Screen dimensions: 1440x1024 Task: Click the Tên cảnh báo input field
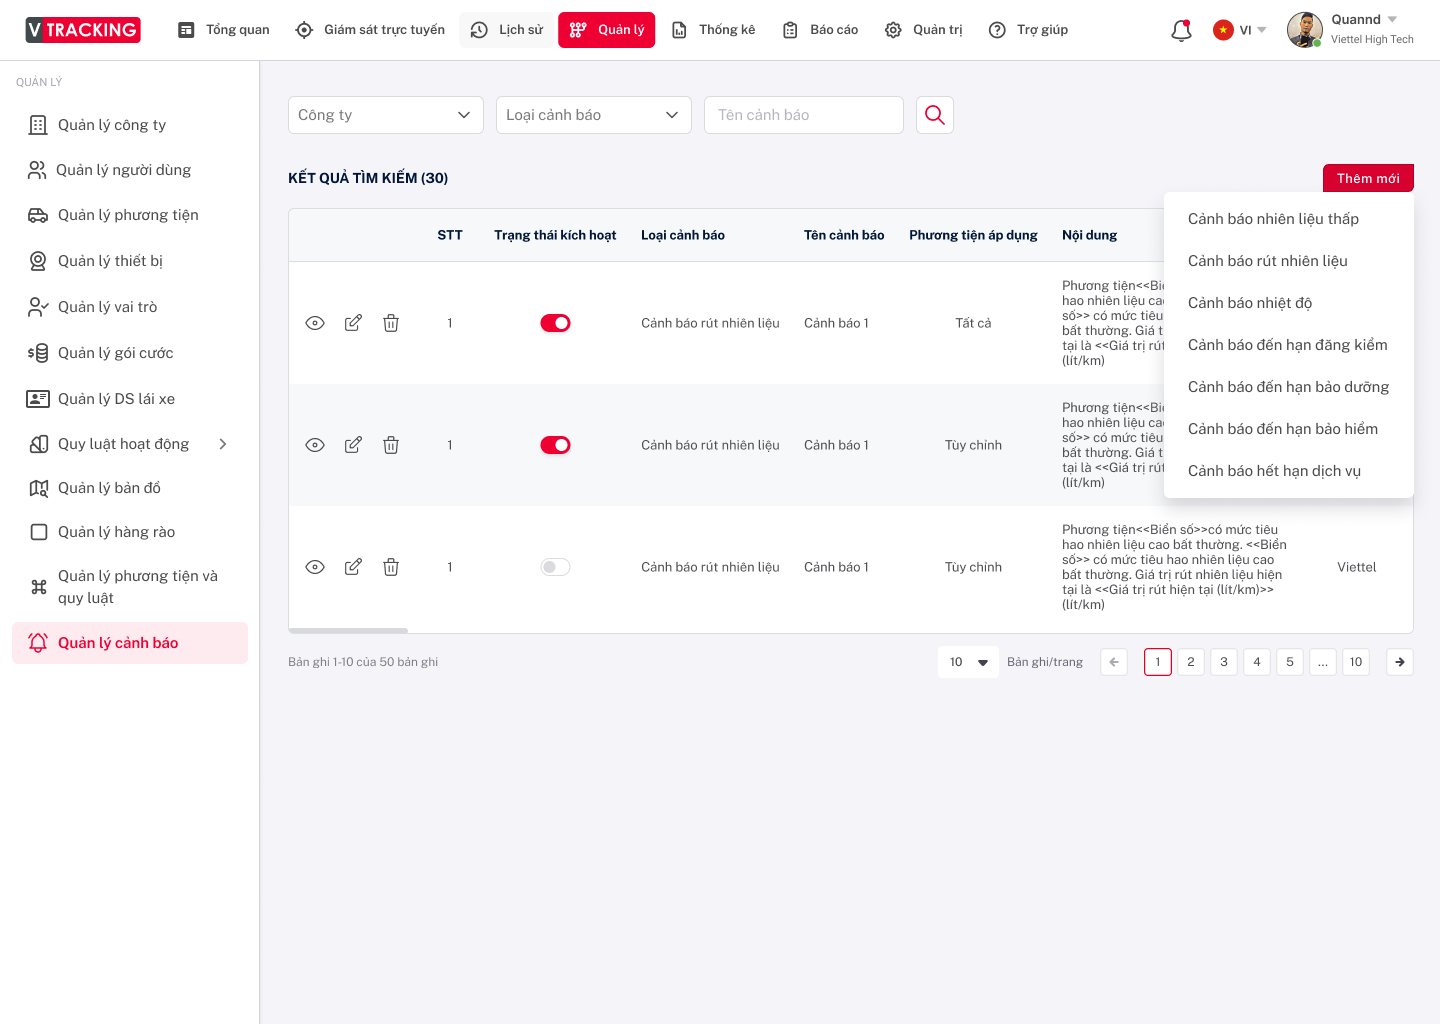(x=804, y=115)
